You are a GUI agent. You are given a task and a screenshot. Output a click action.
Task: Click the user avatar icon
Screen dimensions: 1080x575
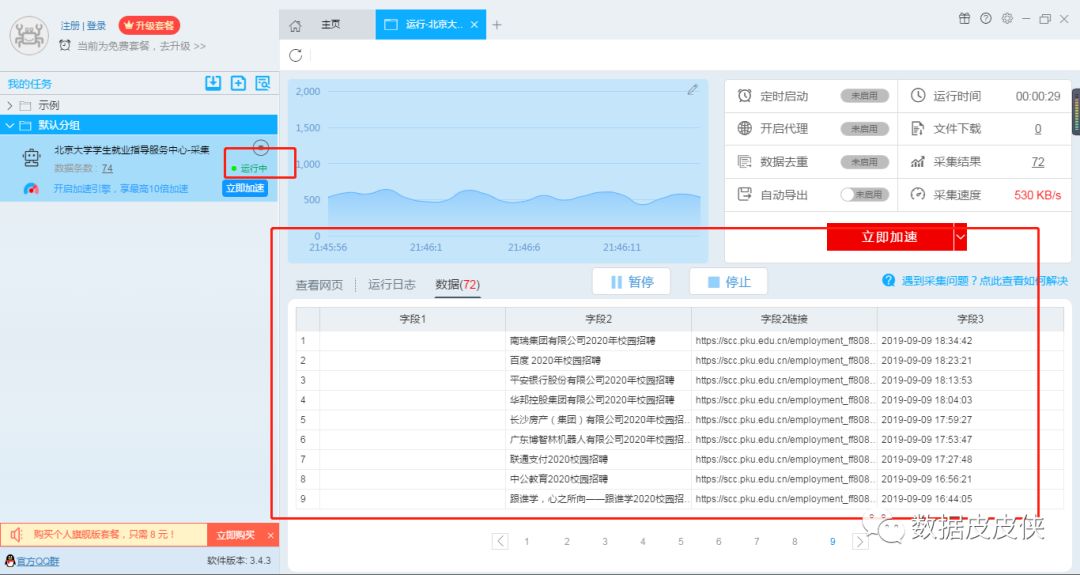coord(29,35)
